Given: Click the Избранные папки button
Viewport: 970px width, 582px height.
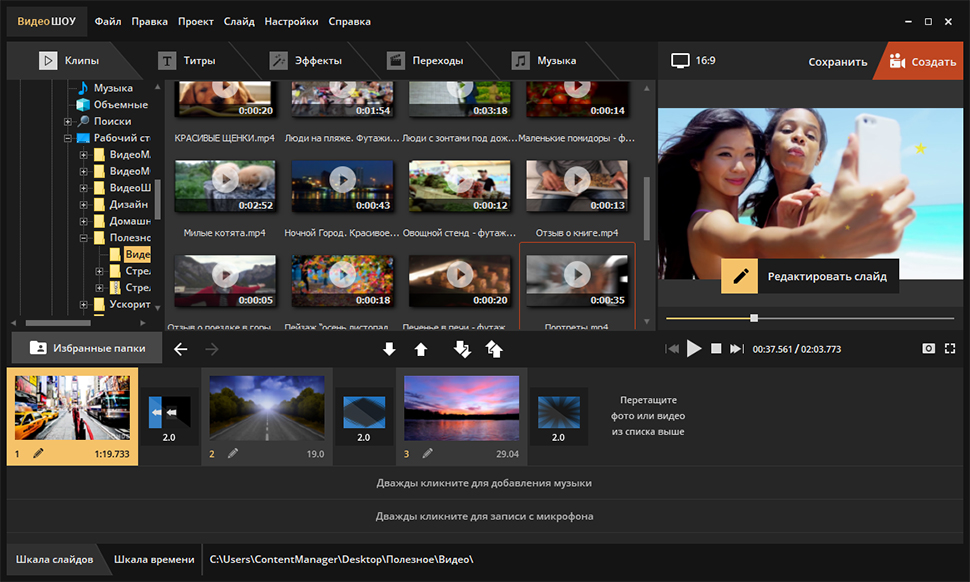Looking at the screenshot, I should pos(87,348).
